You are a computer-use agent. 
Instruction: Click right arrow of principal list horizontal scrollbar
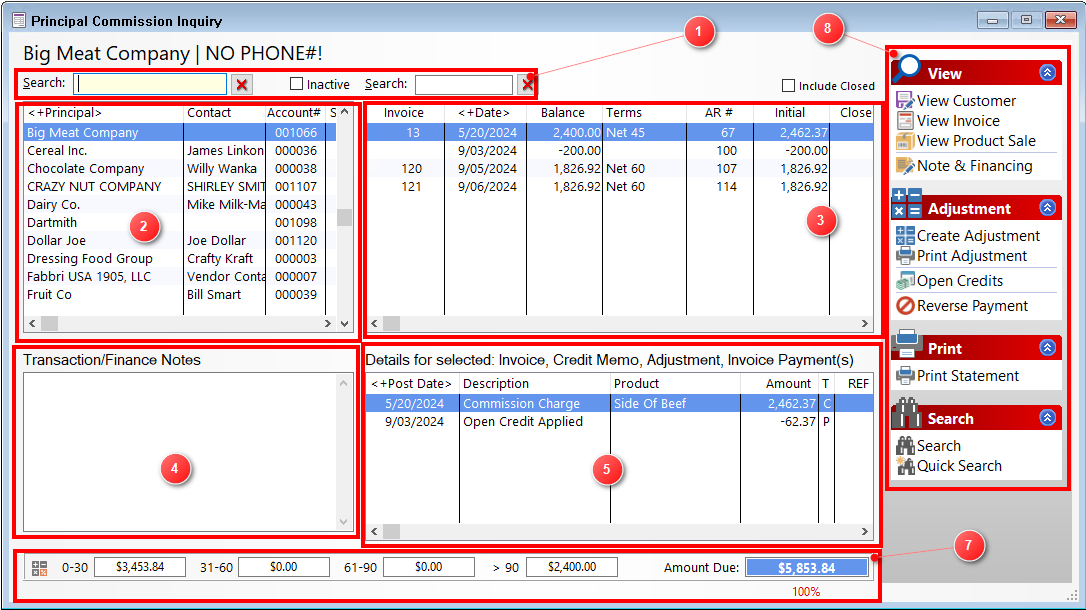[x=328, y=323]
